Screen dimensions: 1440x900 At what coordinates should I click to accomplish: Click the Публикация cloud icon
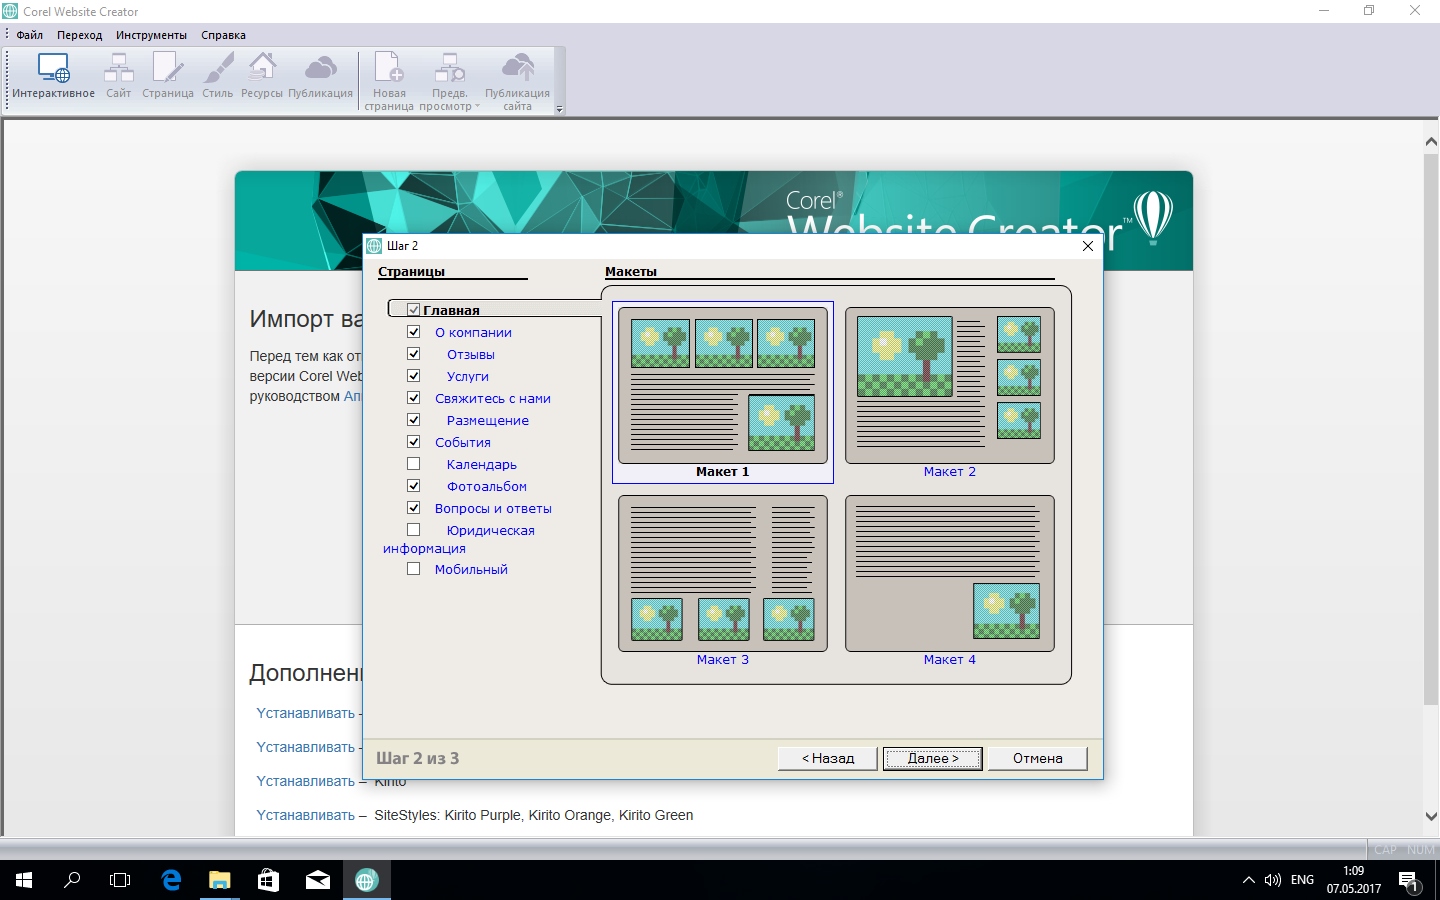coord(321,76)
